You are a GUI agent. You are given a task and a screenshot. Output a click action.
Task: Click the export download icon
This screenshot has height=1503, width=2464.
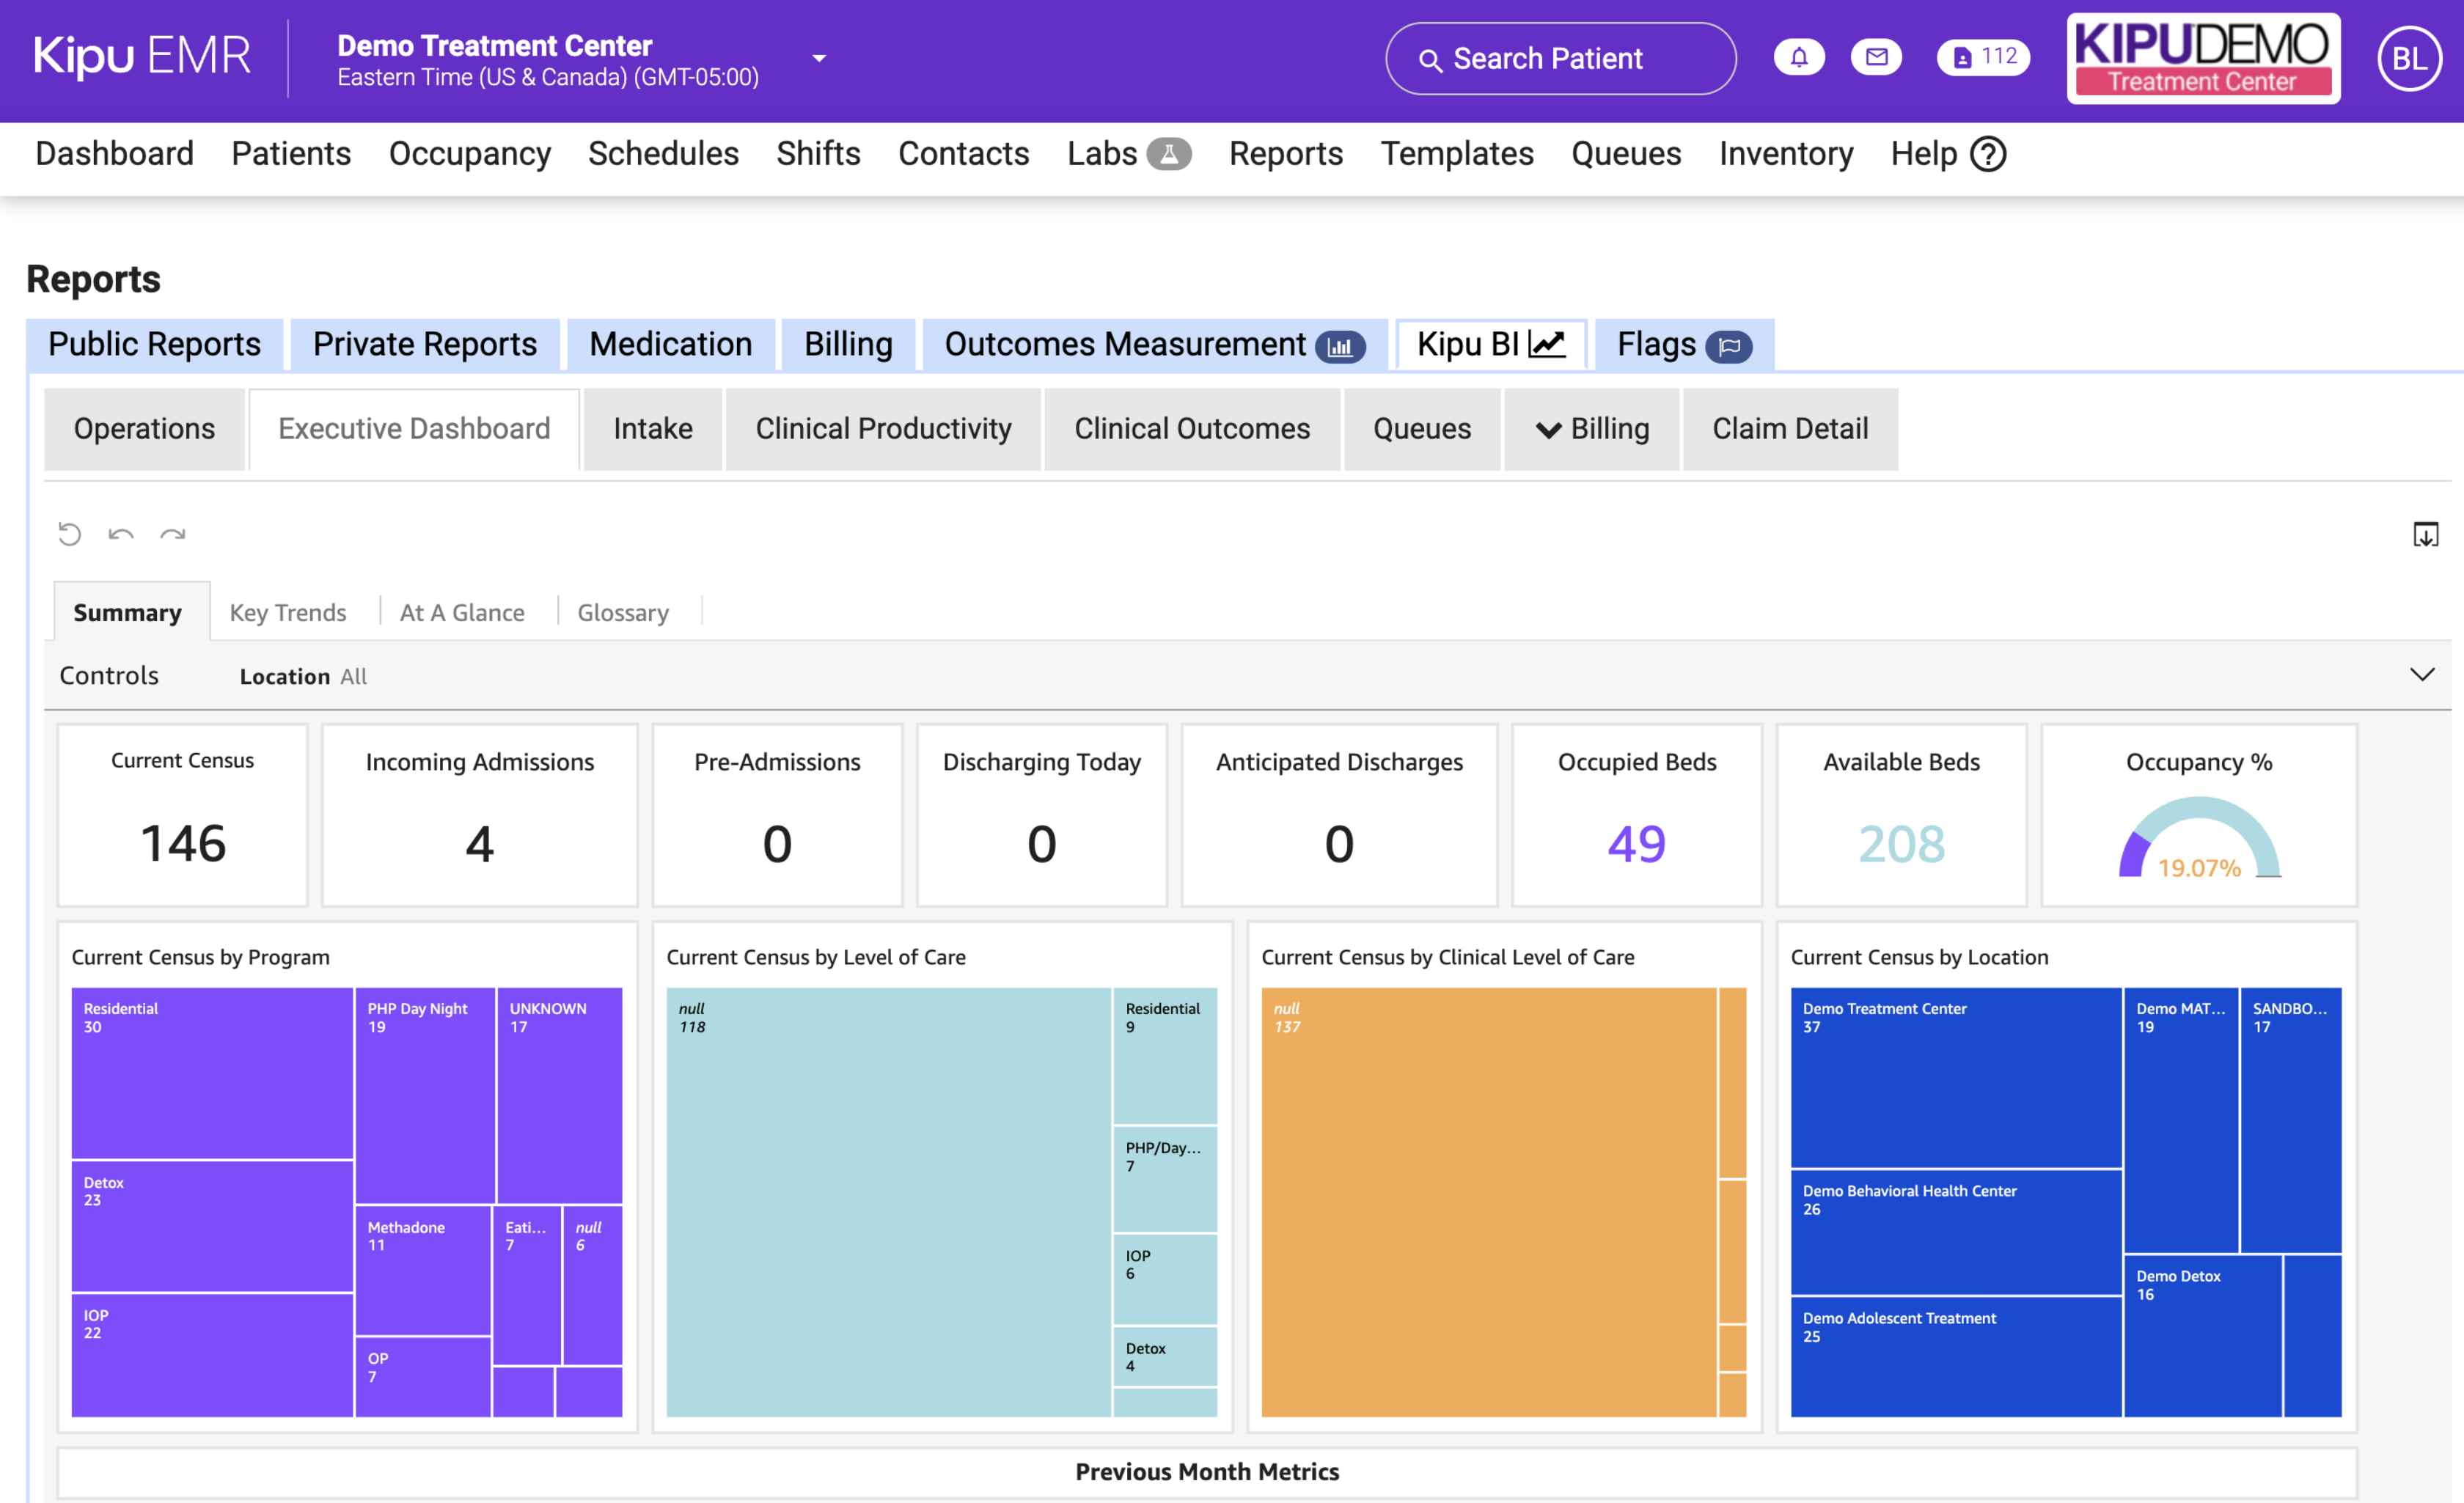2425,534
